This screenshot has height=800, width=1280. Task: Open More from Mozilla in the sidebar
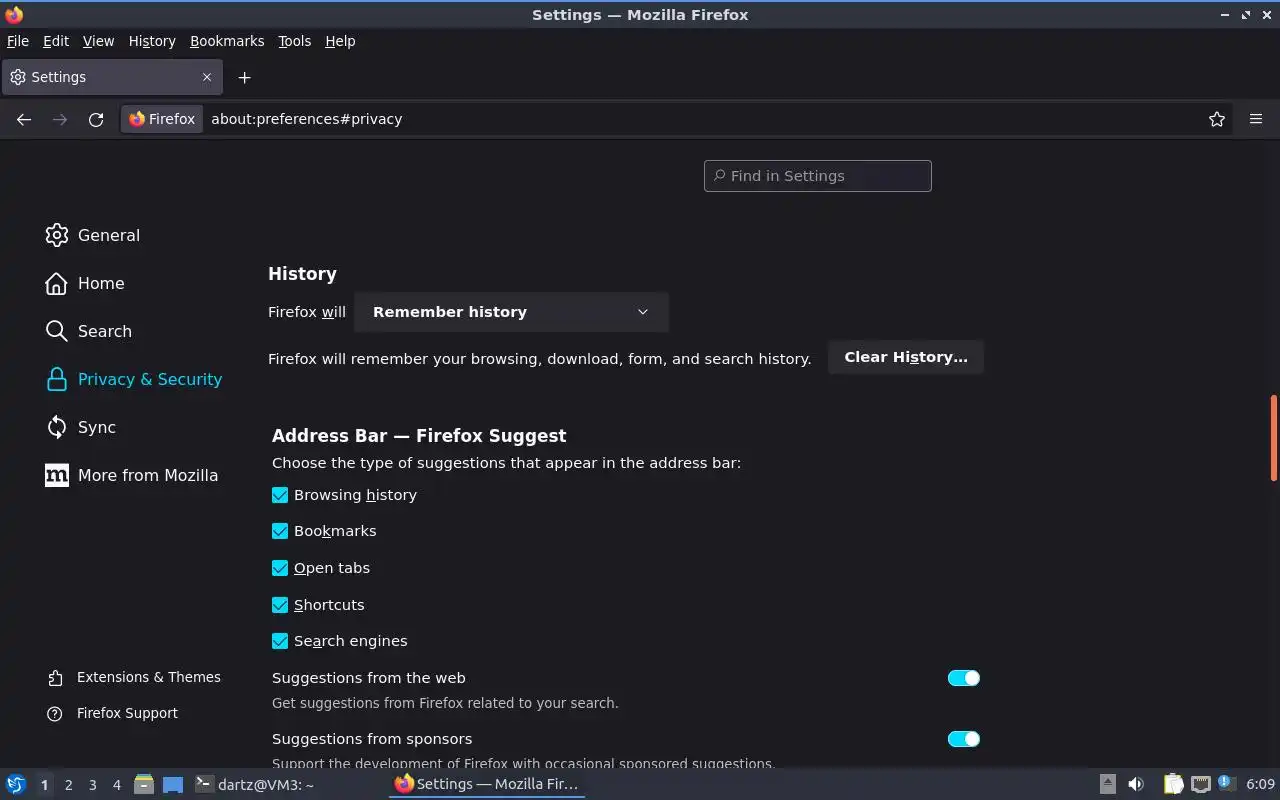(131, 475)
